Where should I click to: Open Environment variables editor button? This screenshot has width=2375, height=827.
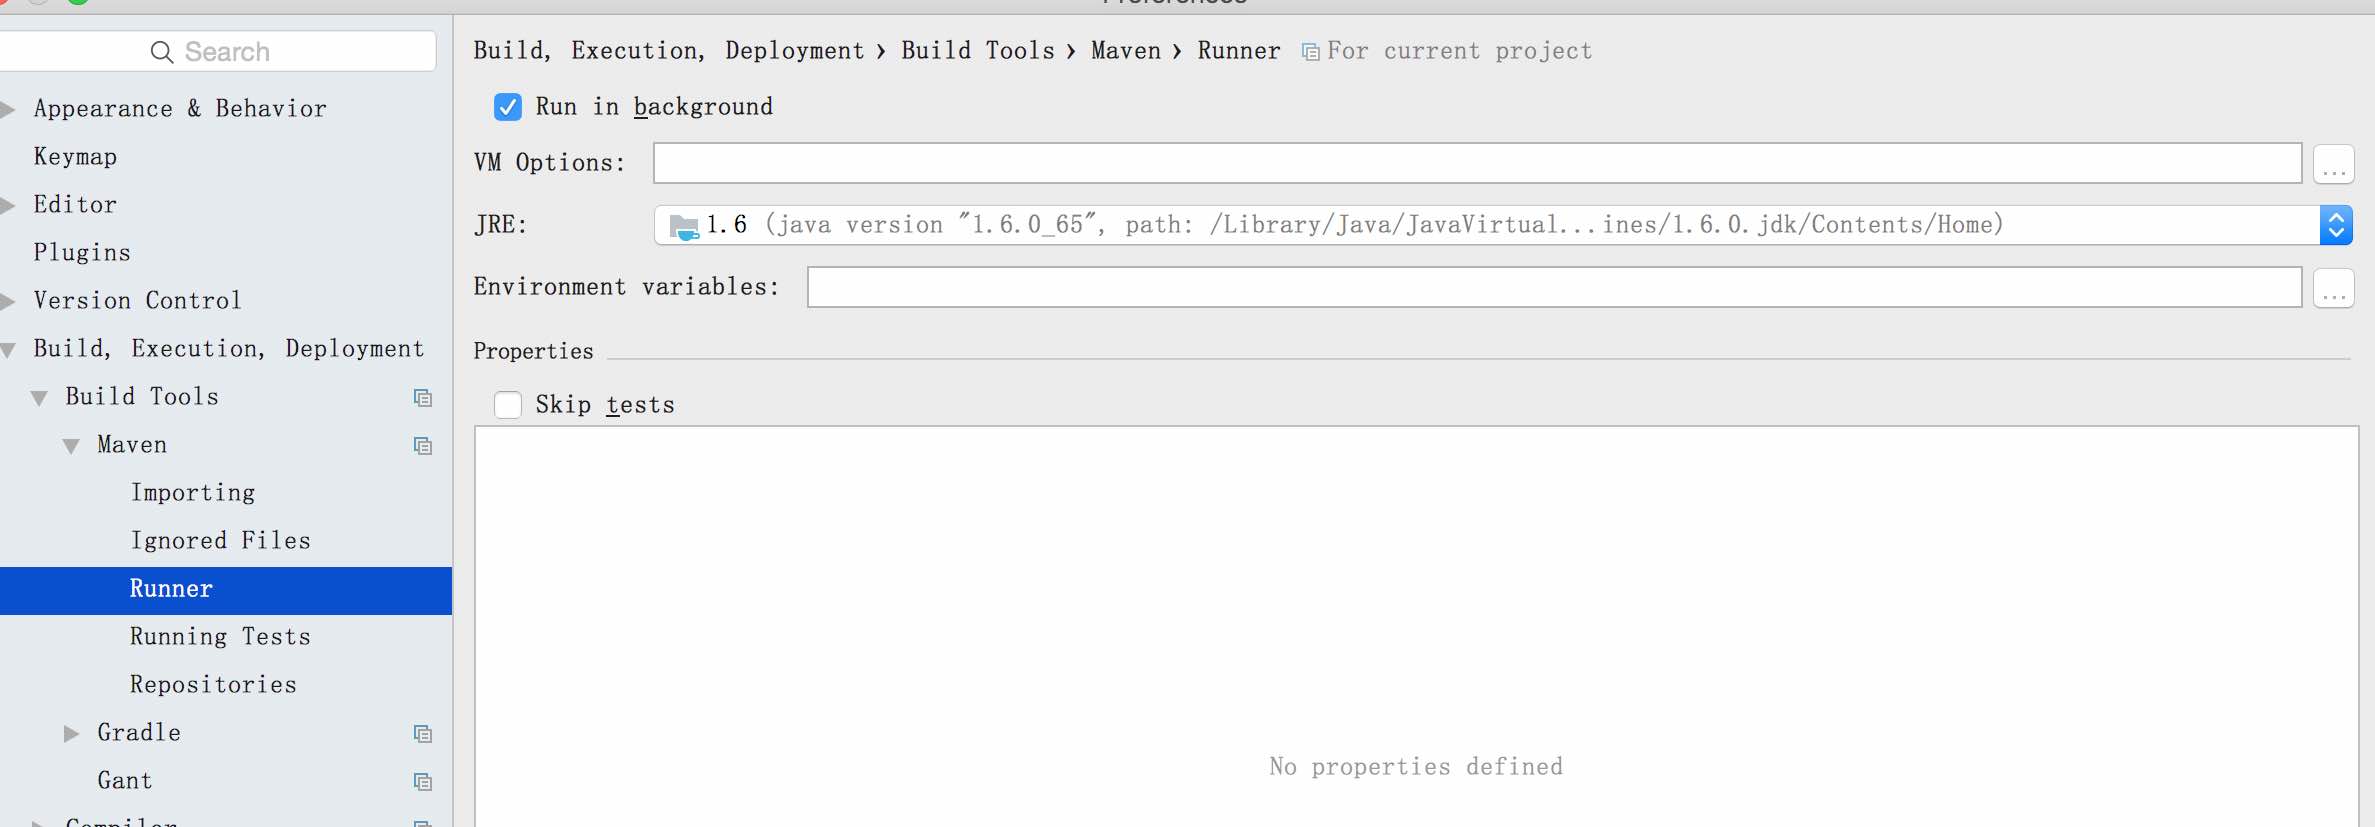[x=2334, y=288]
